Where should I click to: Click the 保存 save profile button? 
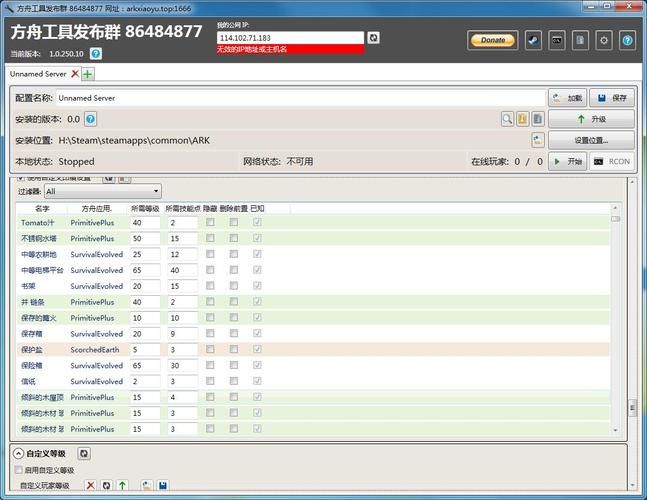coord(612,98)
